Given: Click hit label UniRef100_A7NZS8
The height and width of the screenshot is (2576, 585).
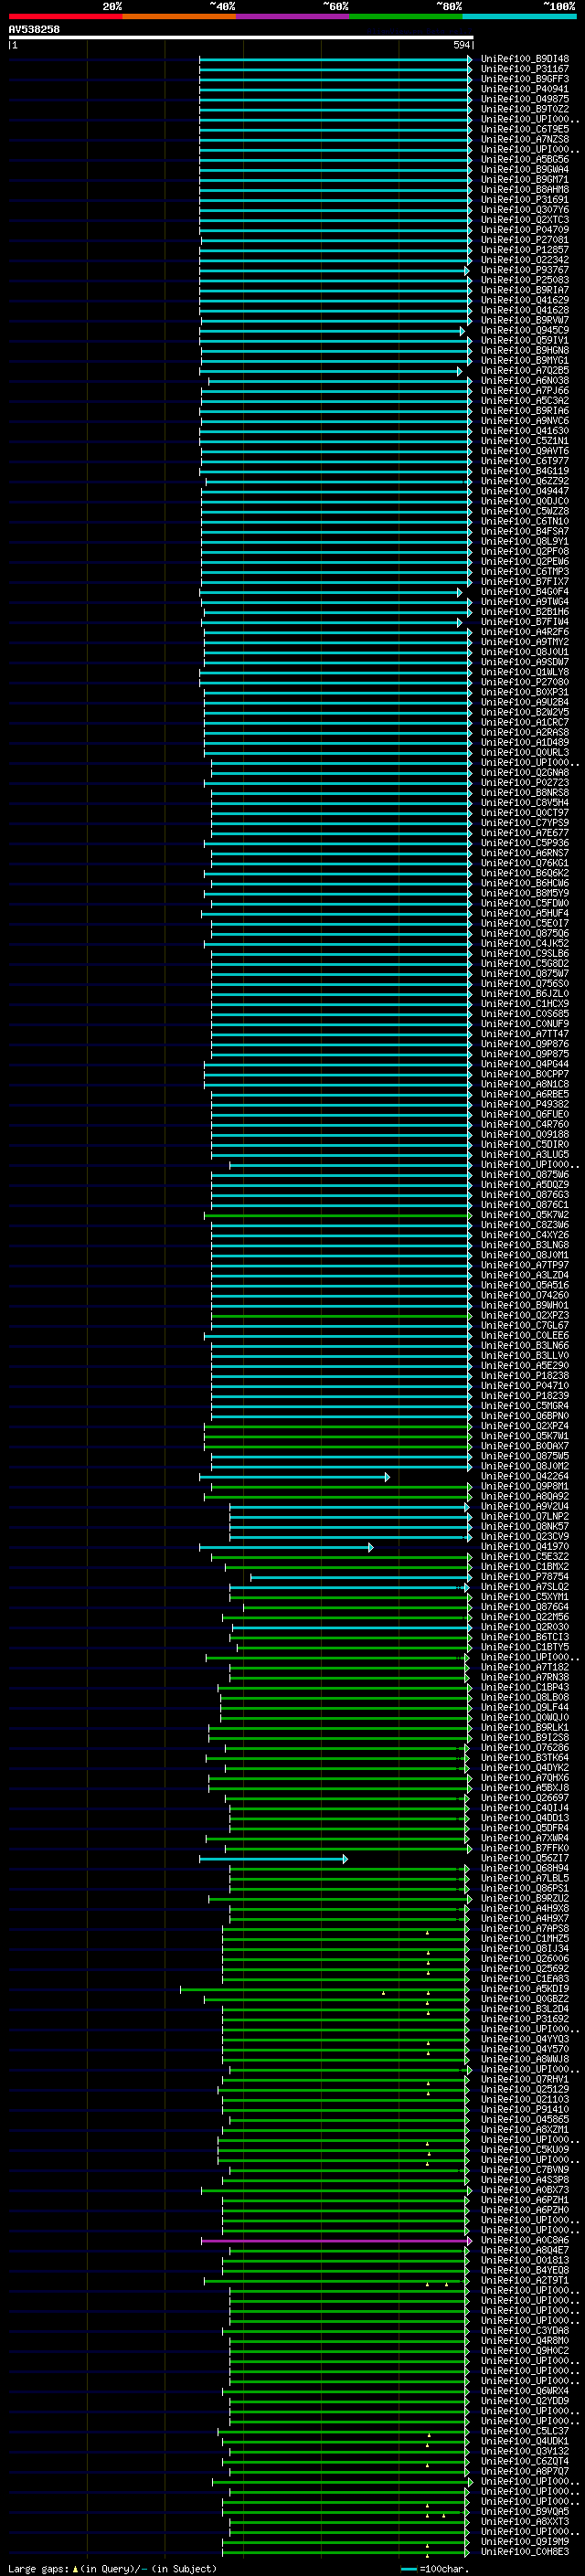Looking at the screenshot, I should (x=524, y=139).
